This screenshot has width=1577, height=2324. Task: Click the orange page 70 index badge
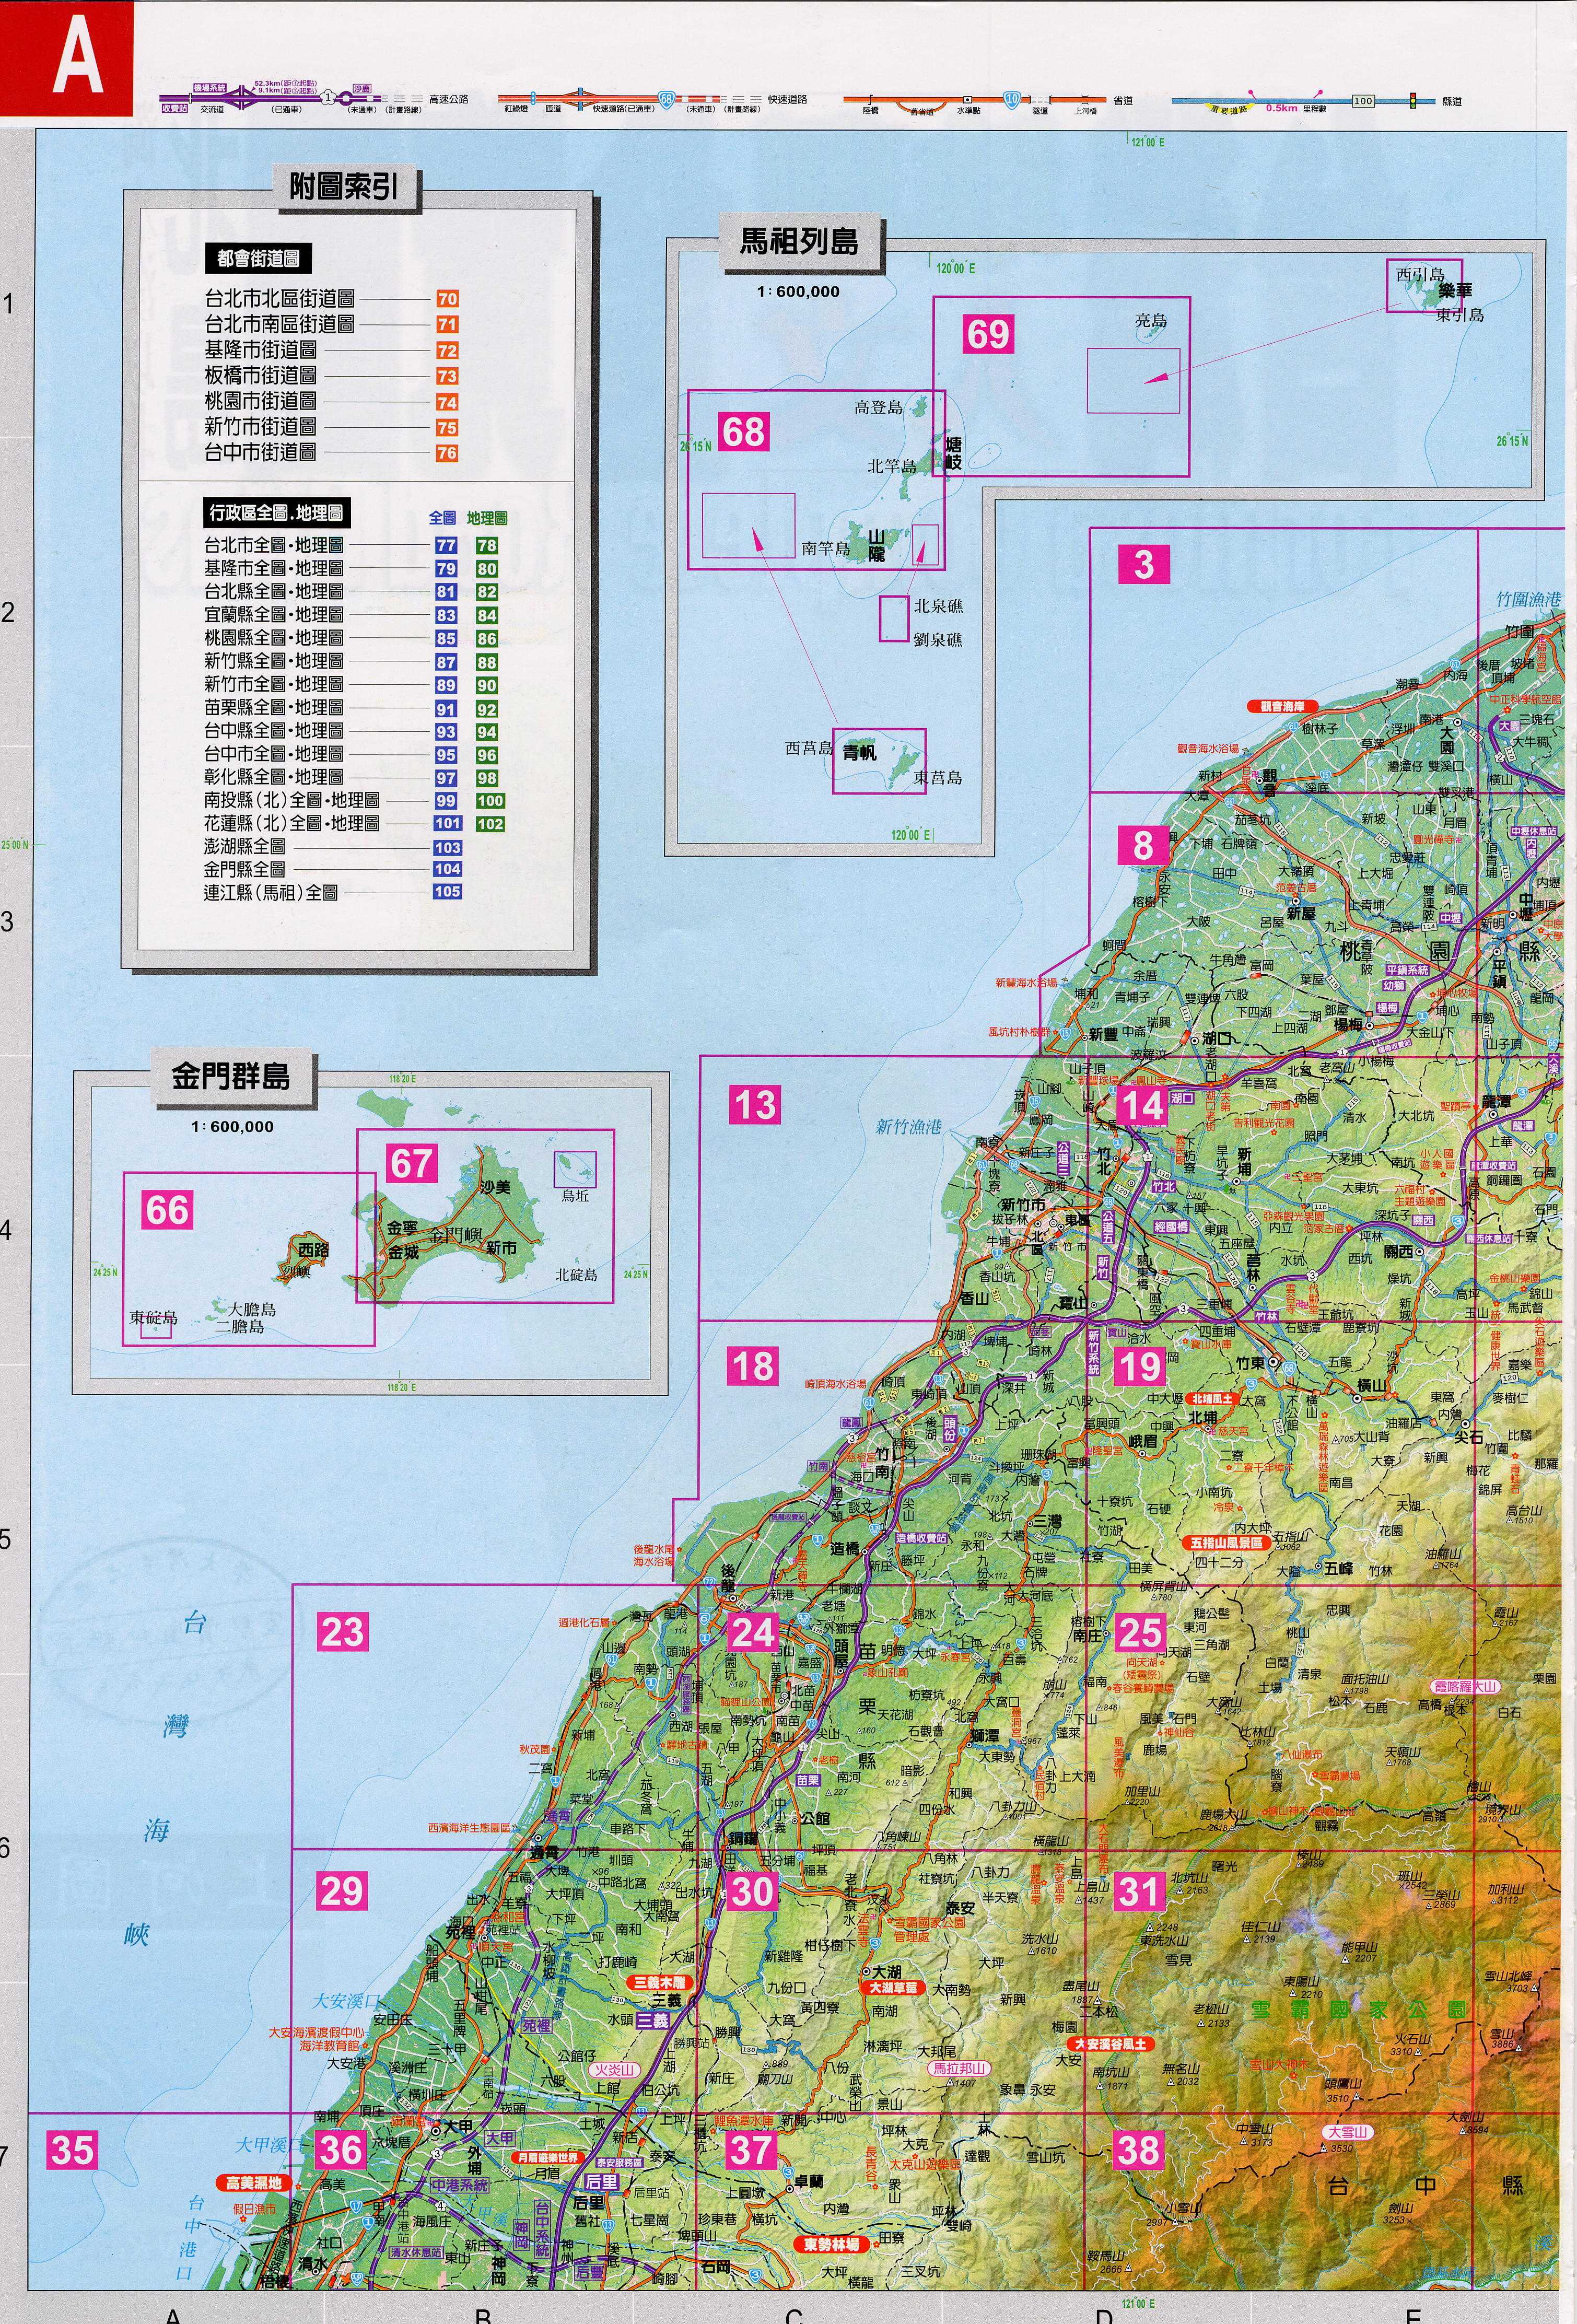pos(447,299)
